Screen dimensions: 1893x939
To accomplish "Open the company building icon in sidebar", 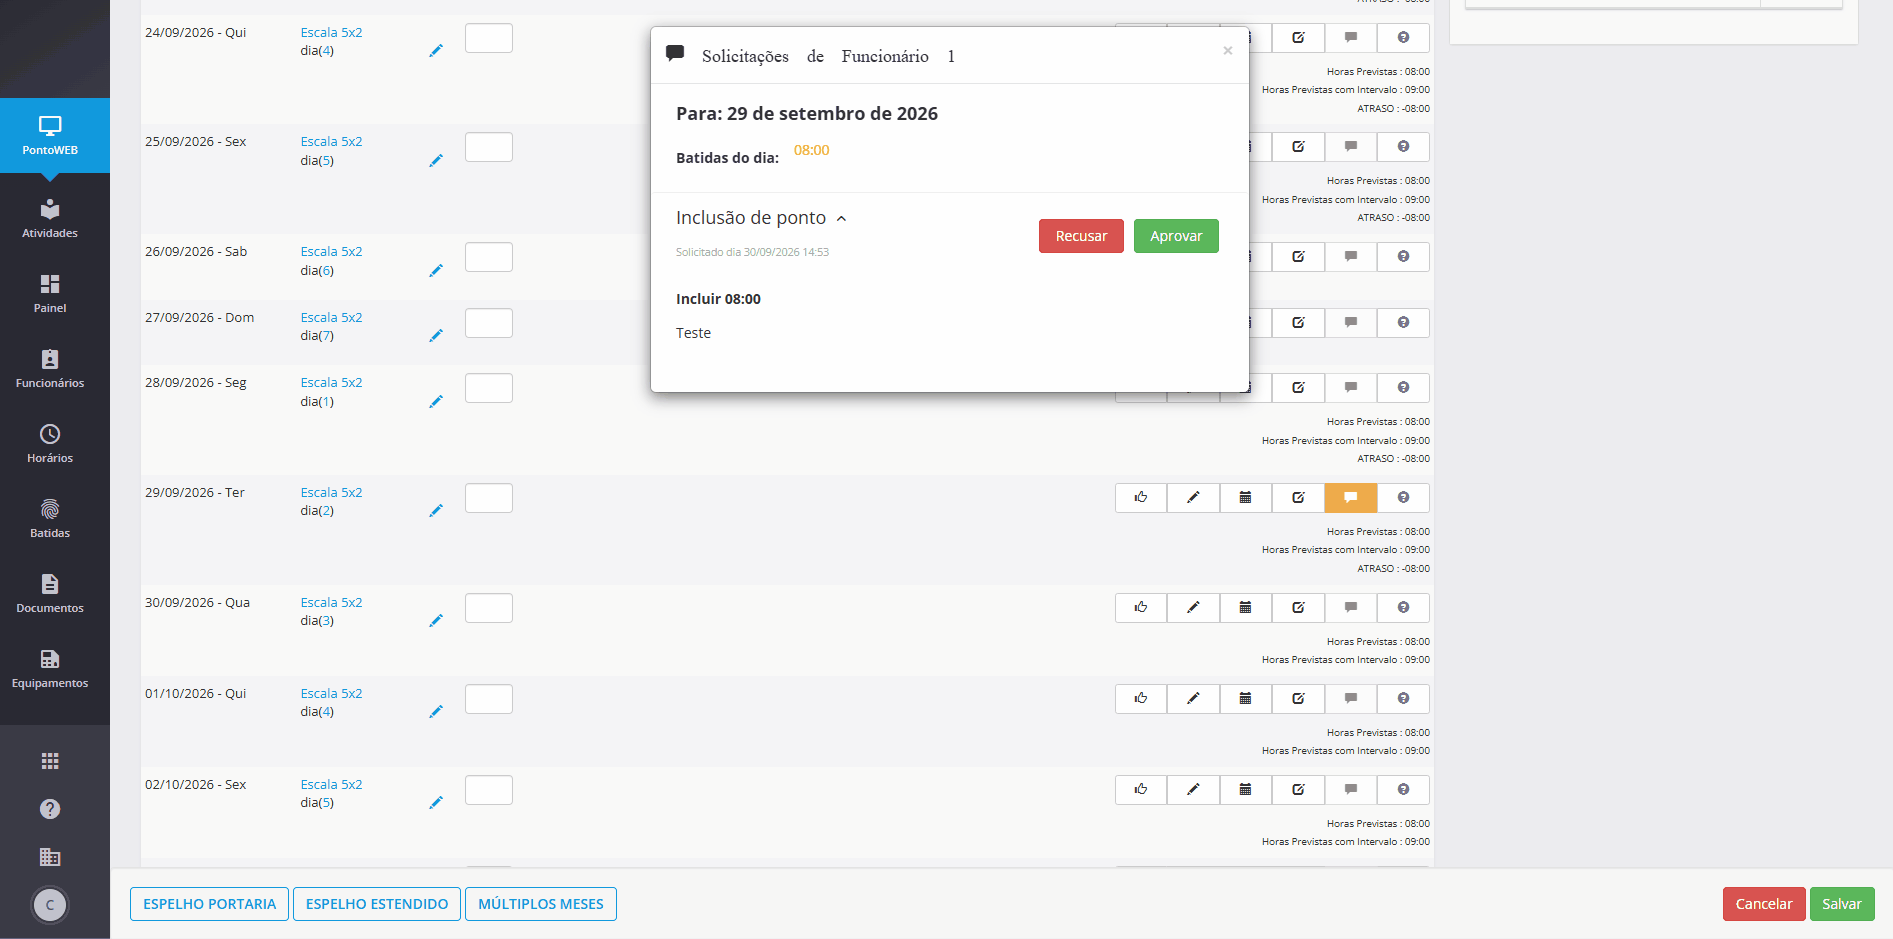I will pyautogui.click(x=50, y=857).
